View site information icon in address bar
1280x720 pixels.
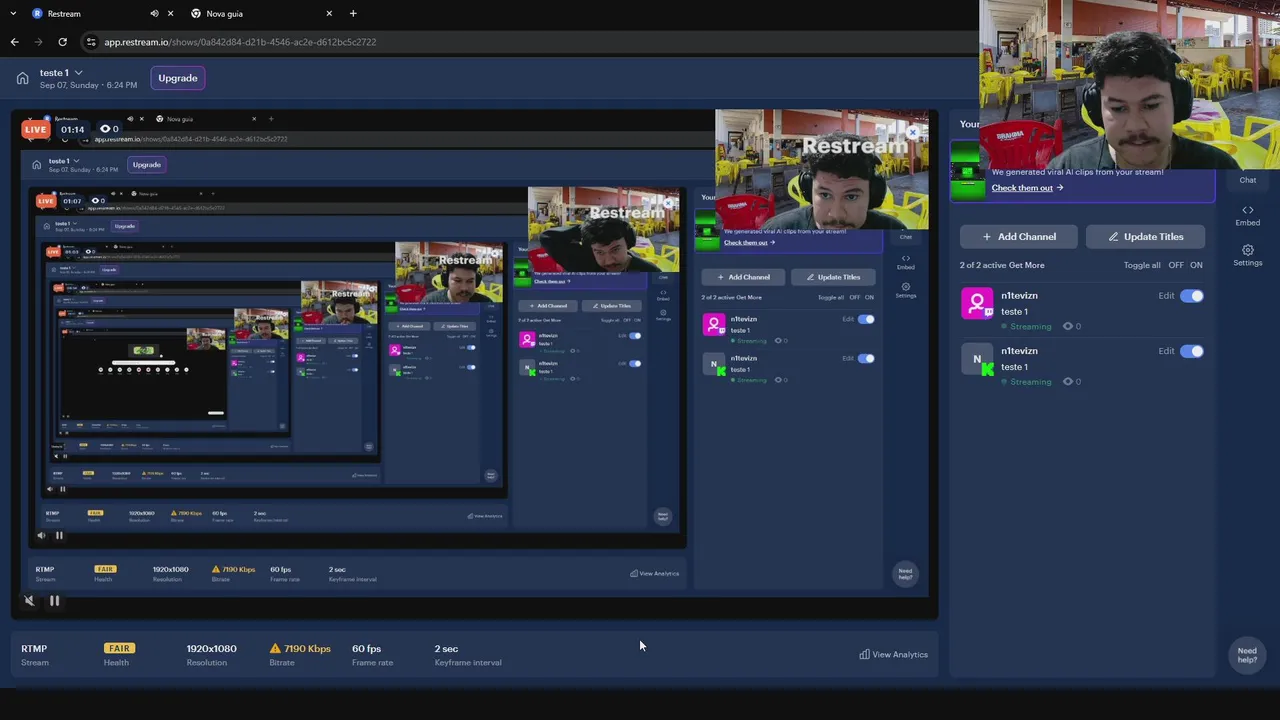click(91, 42)
